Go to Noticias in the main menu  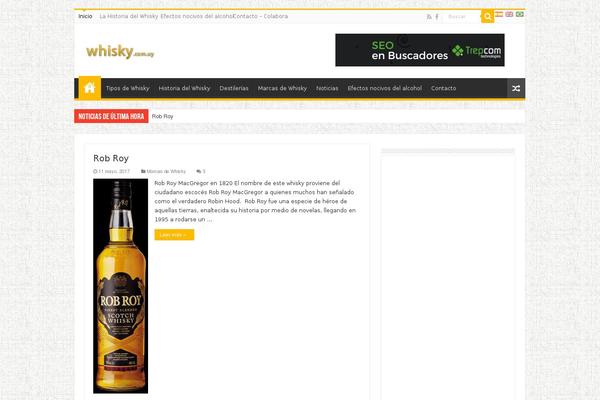pos(327,88)
